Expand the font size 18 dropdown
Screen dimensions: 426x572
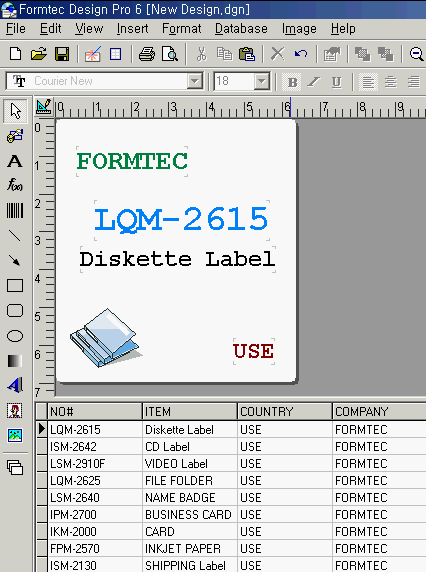(262, 81)
